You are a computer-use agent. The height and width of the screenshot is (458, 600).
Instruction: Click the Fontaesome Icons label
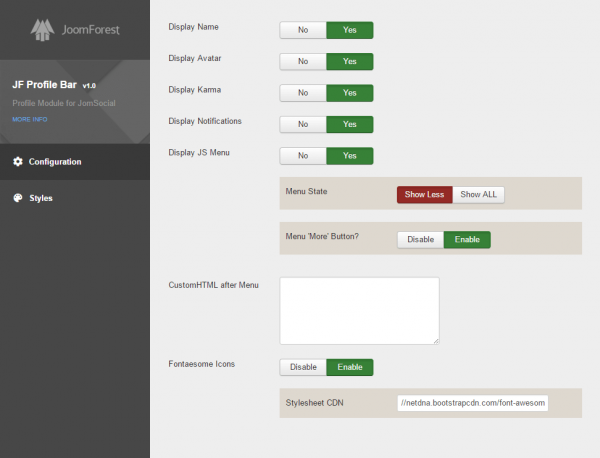pyautogui.click(x=202, y=364)
